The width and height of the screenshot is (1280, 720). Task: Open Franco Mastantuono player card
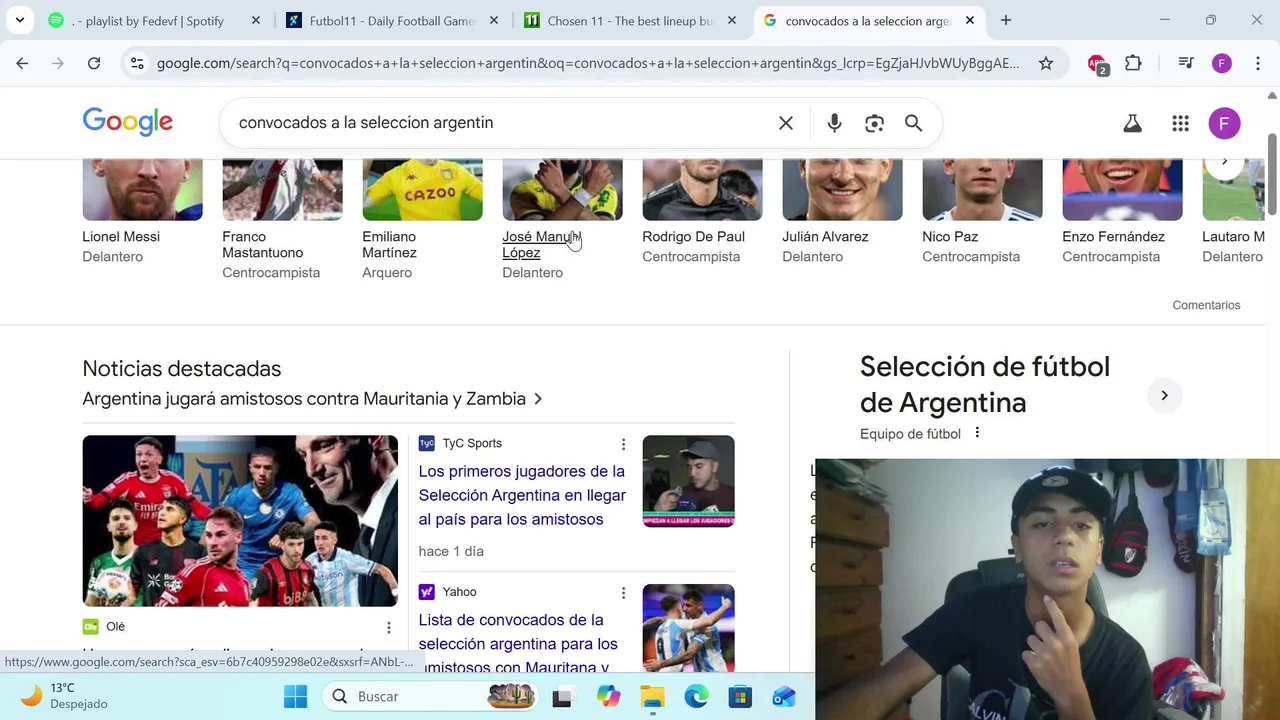coord(282,220)
